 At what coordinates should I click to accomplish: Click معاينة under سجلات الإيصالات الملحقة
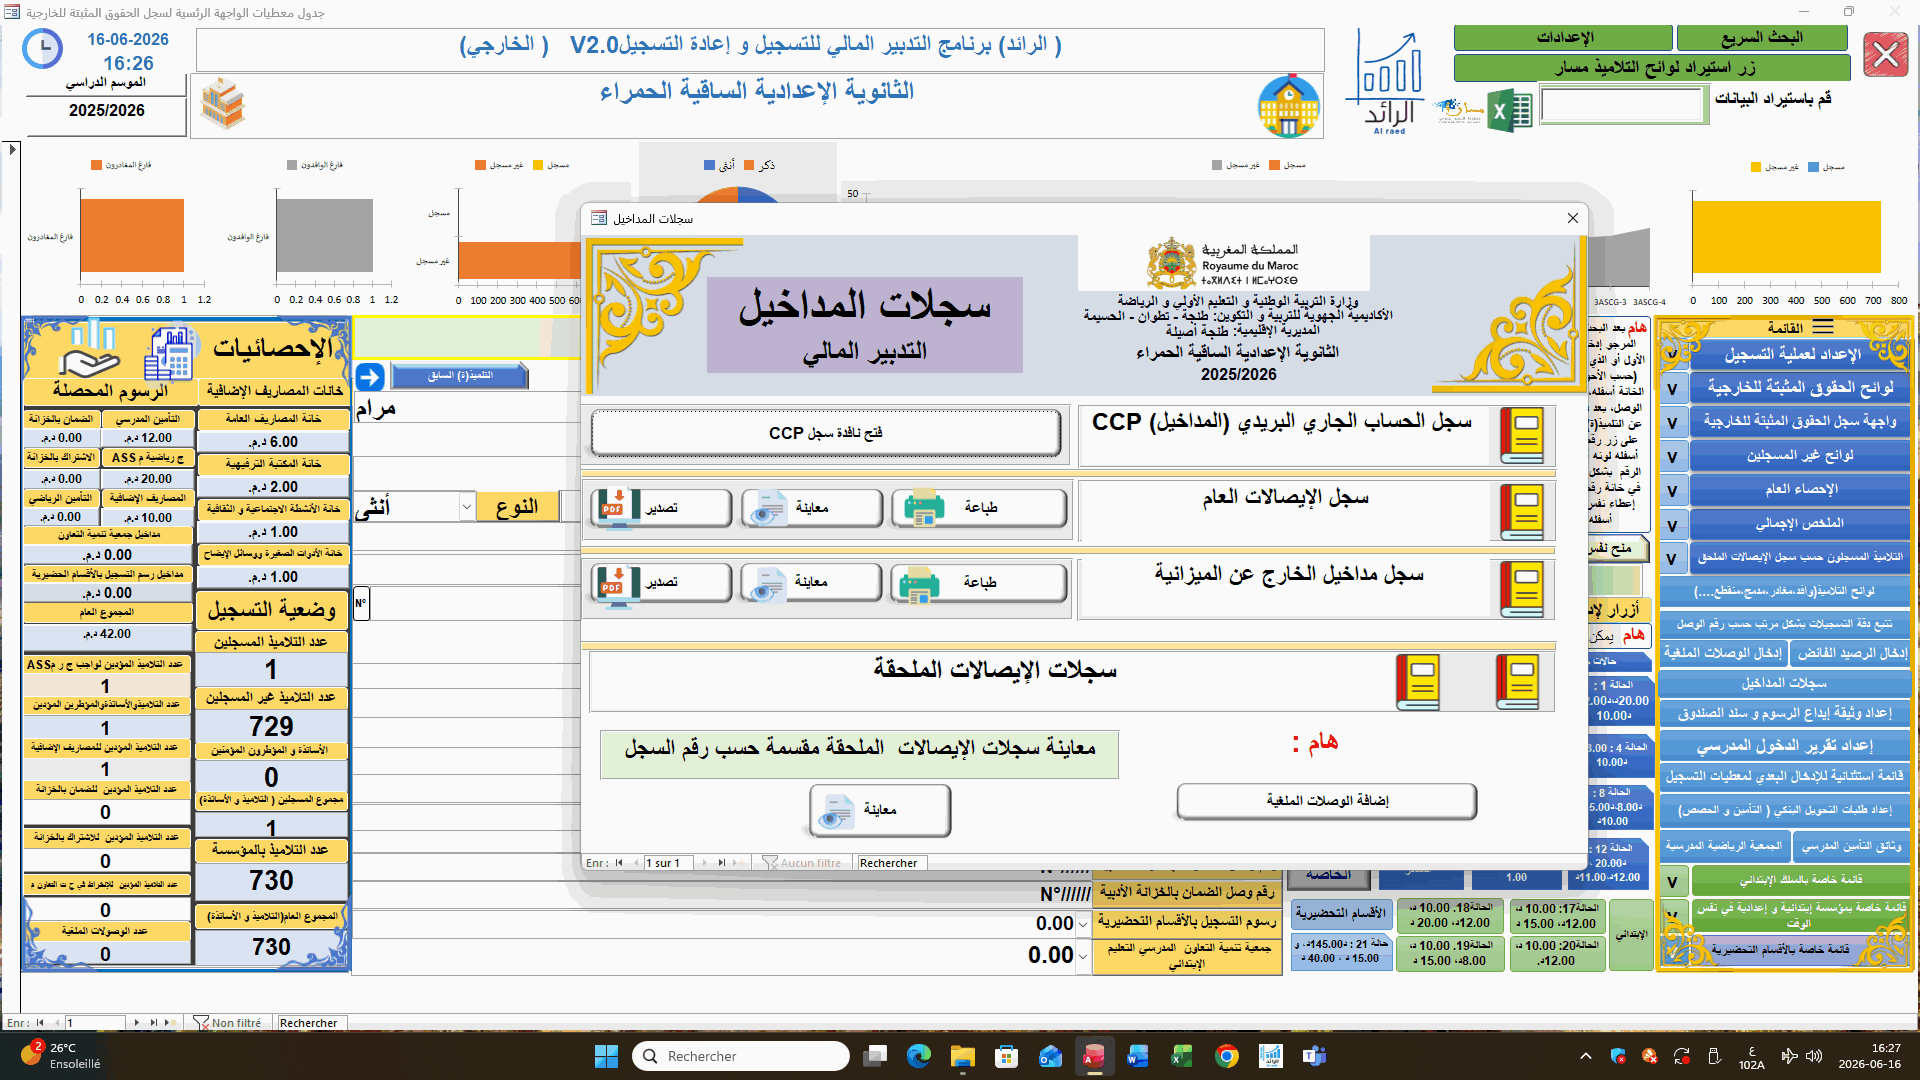coord(879,810)
